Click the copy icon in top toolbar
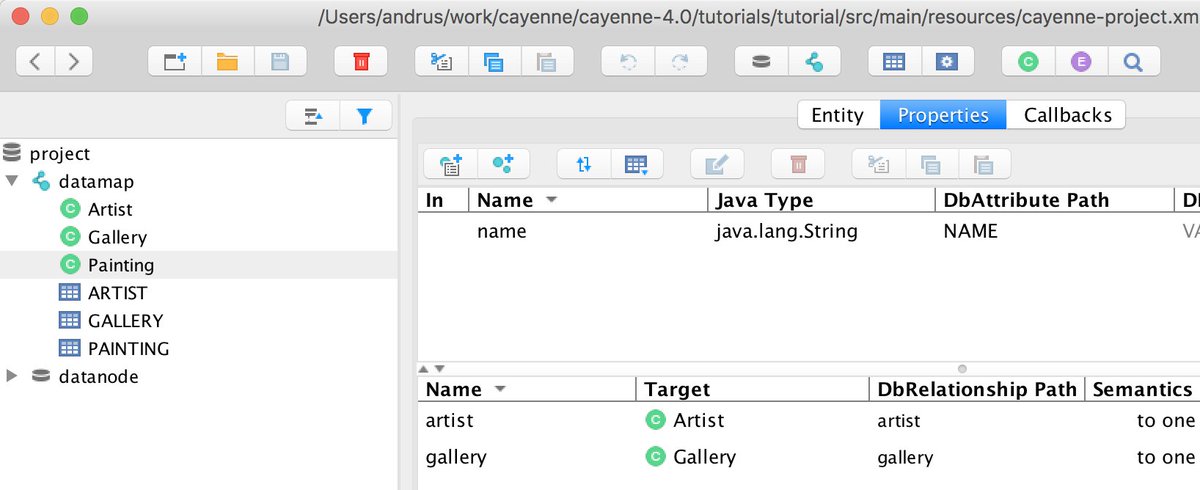The height and width of the screenshot is (490, 1200). [x=494, y=62]
